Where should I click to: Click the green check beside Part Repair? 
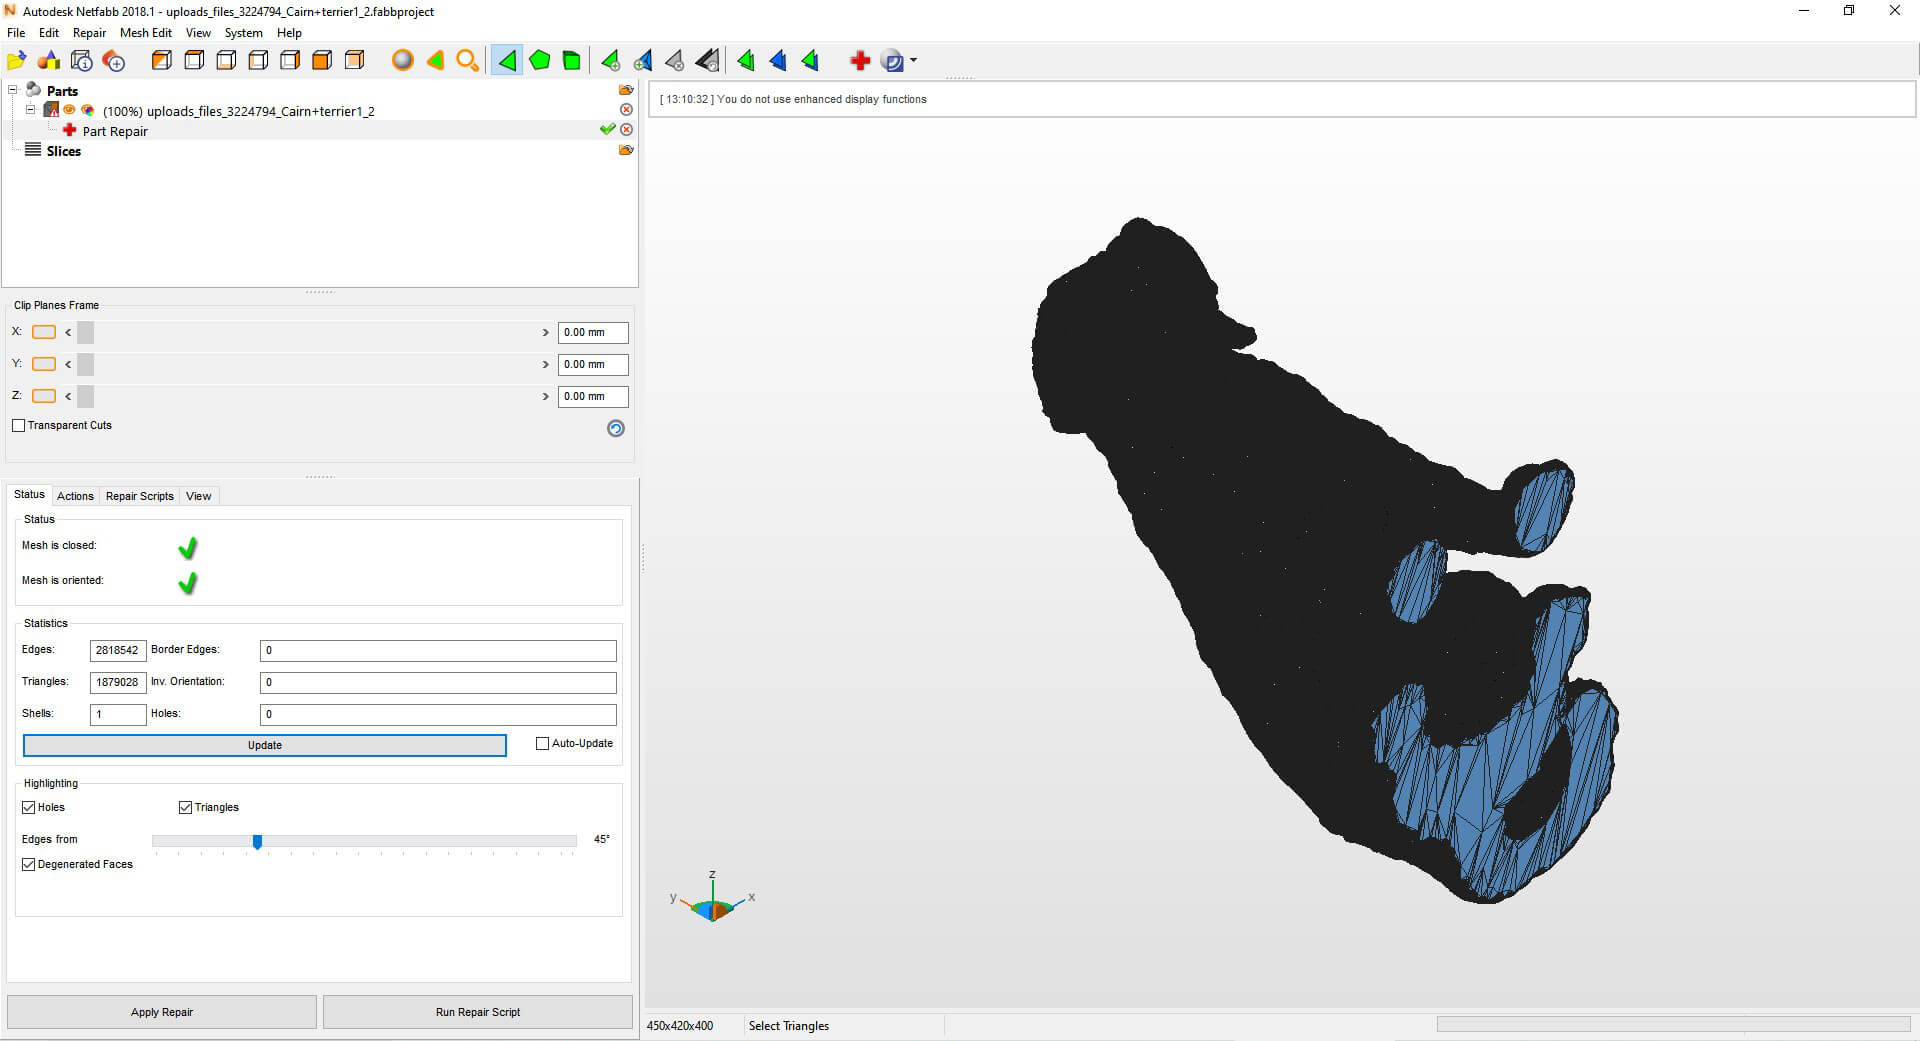[x=607, y=130]
